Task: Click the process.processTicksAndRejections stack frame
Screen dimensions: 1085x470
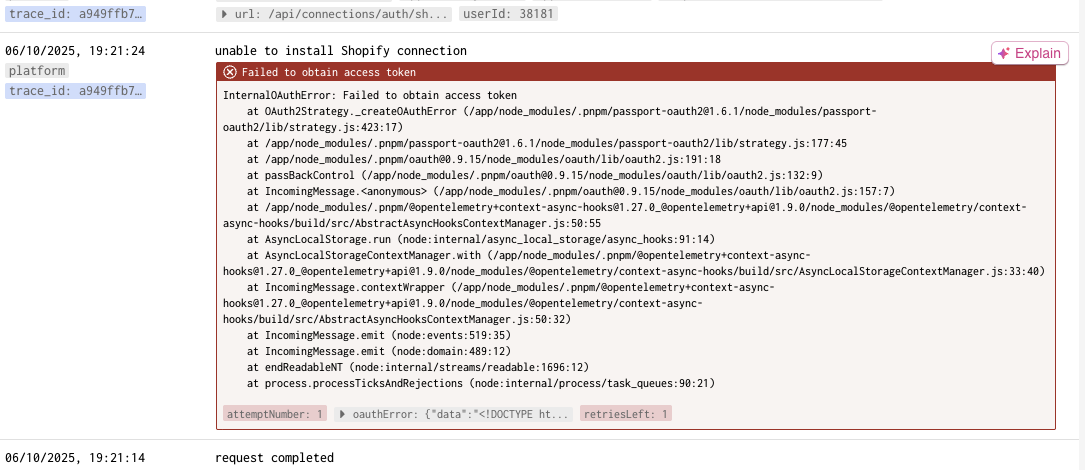Action: pyautogui.click(x=480, y=383)
